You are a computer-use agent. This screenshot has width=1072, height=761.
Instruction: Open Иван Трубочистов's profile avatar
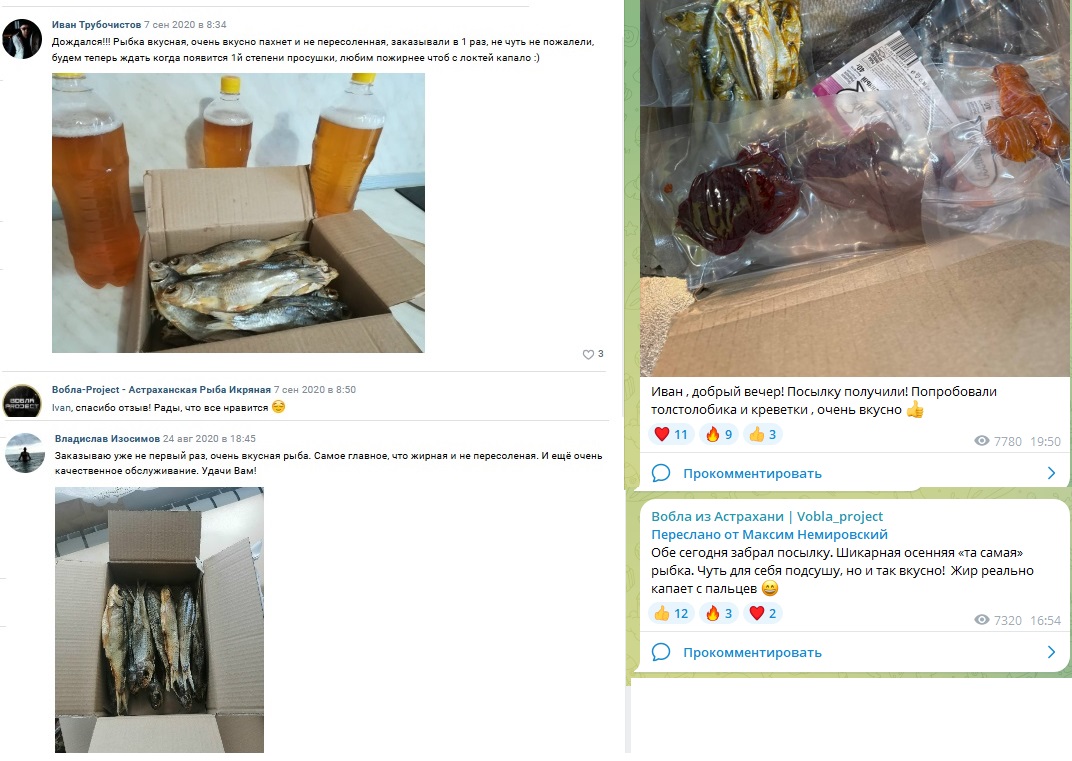click(22, 39)
